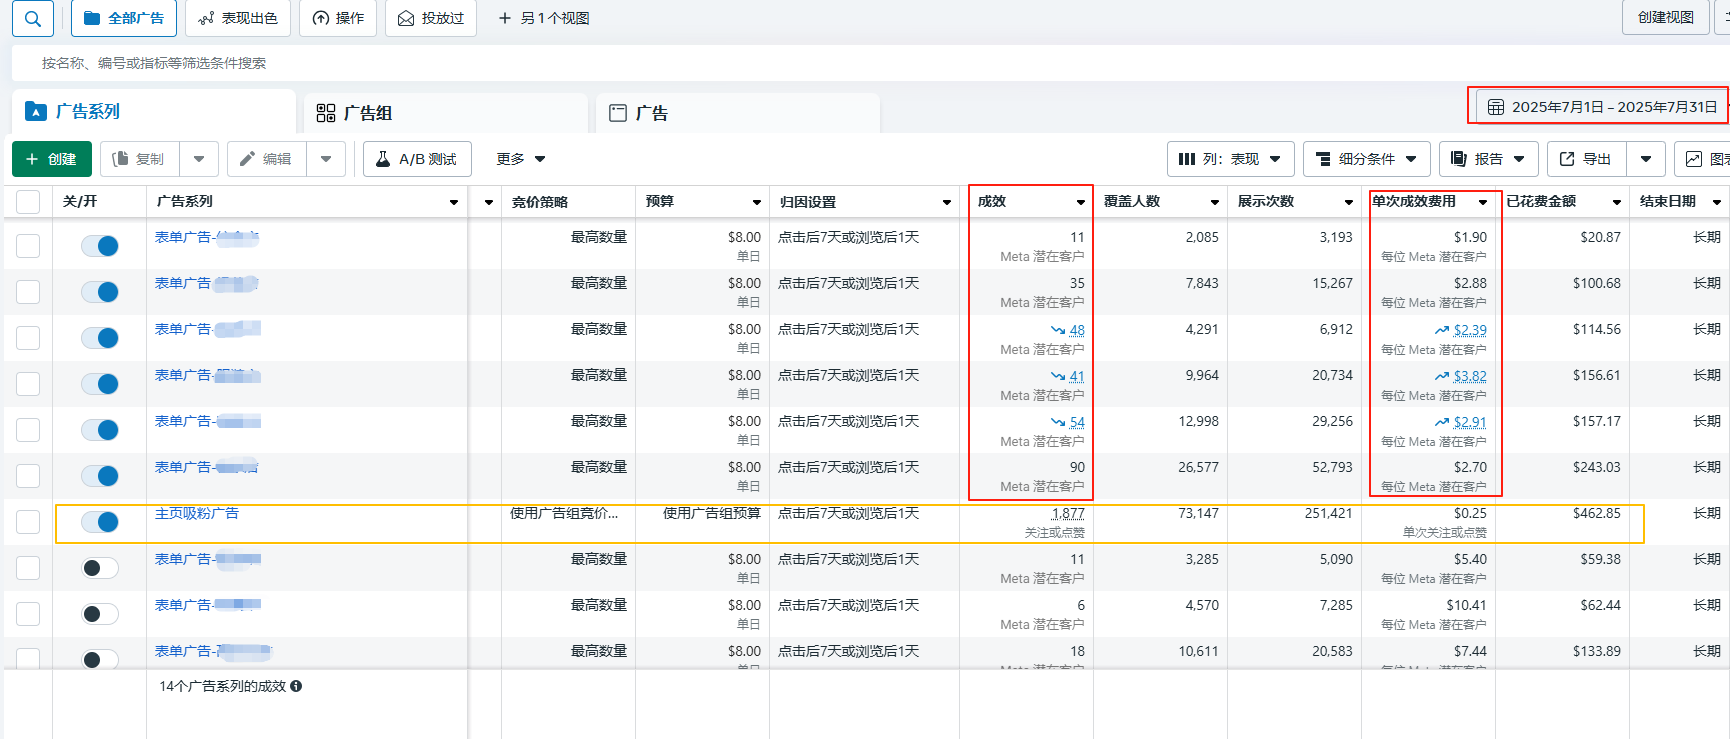The image size is (1730, 739).
Task: Open the 全部广告 folder view
Action: (x=124, y=18)
